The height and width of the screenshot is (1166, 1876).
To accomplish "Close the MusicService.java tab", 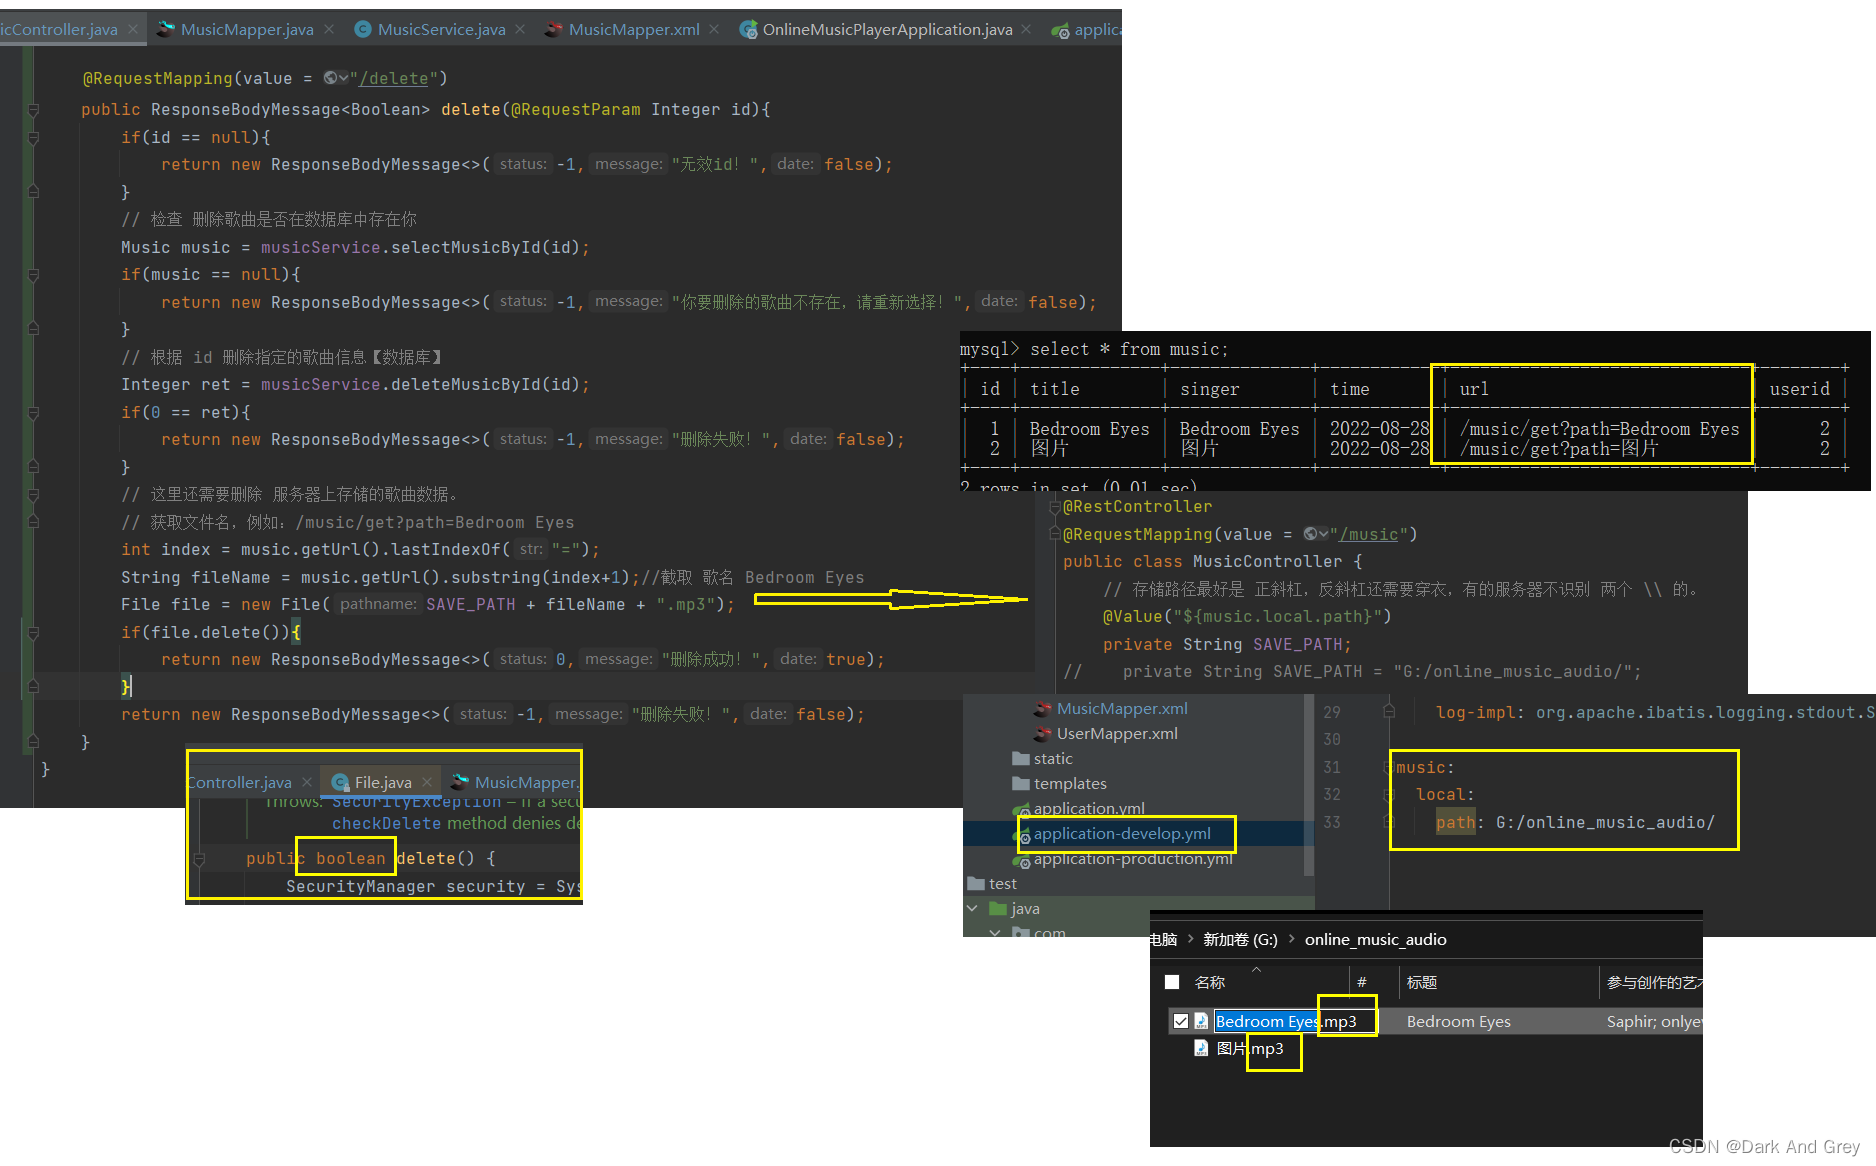I will click(x=520, y=29).
